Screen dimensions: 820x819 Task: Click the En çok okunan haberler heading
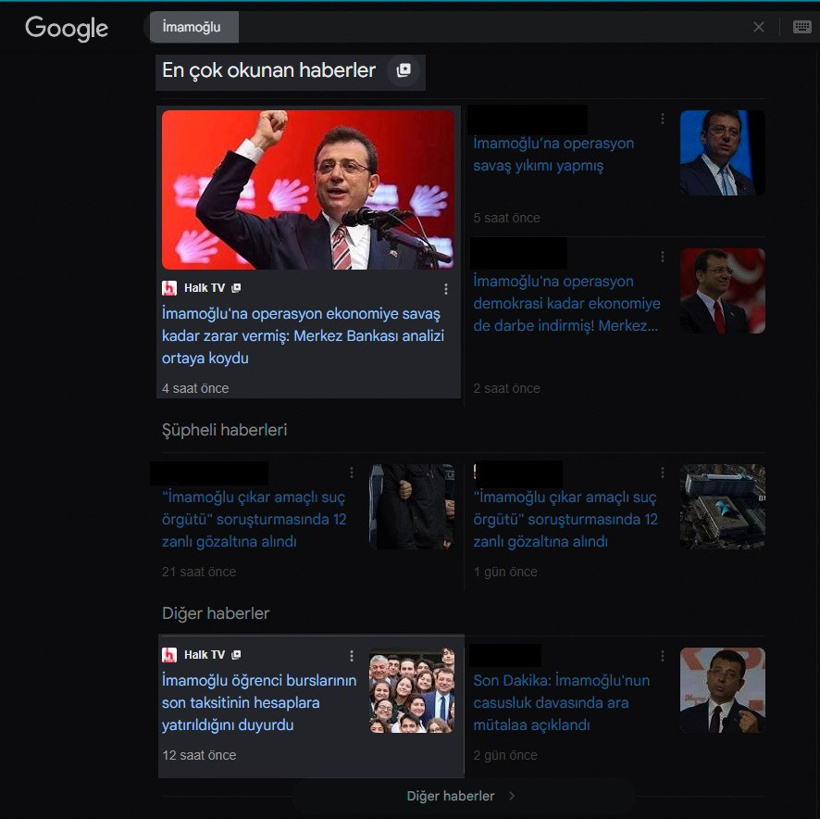[x=269, y=70]
